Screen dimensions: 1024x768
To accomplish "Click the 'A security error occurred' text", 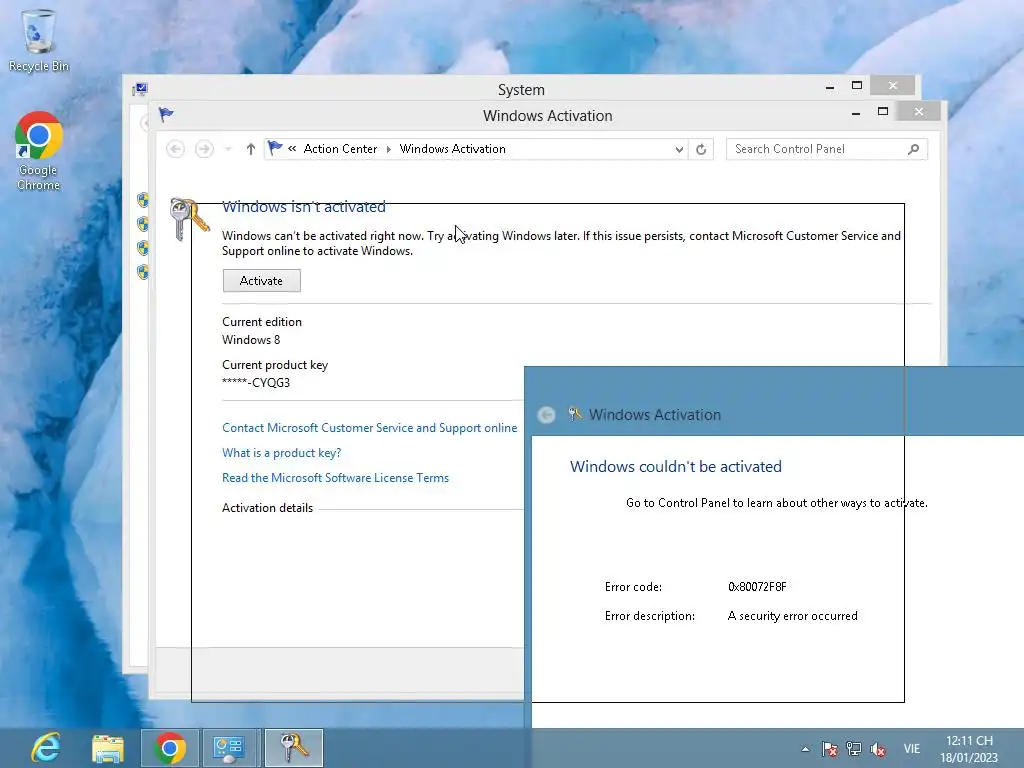I will [x=792, y=616].
